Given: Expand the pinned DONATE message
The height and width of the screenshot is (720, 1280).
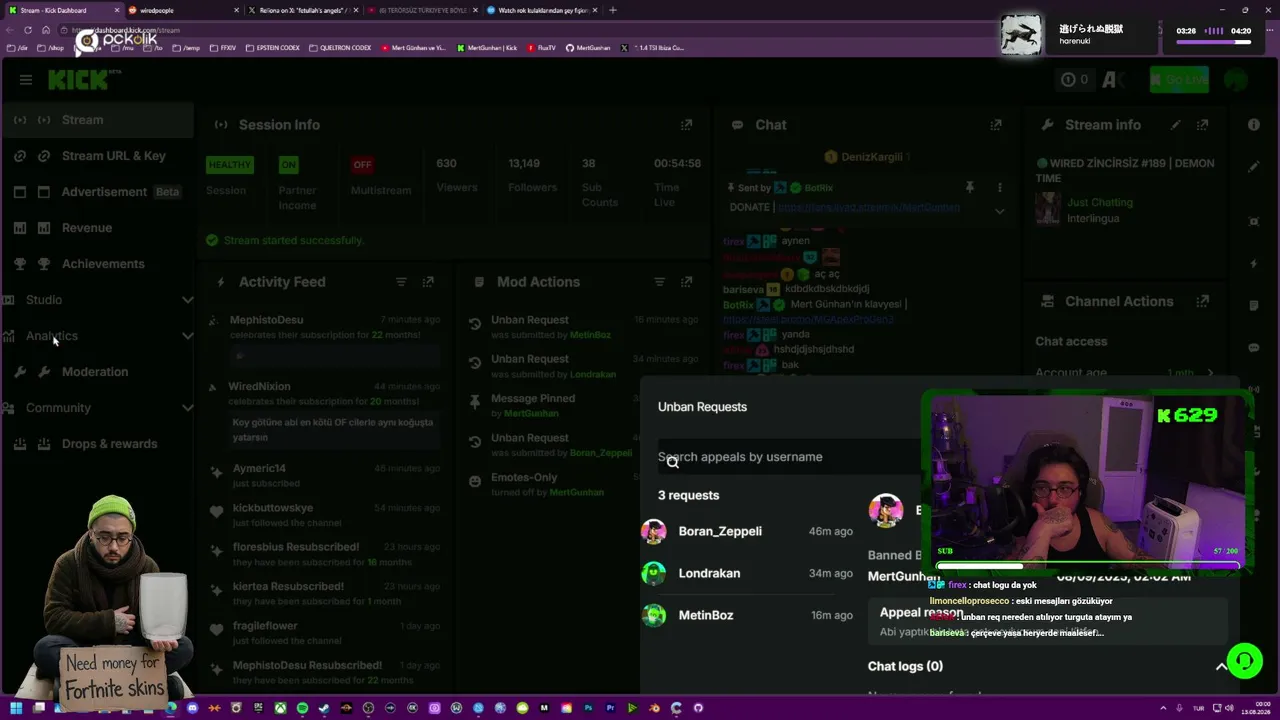Looking at the screenshot, I should pyautogui.click(x=999, y=211).
